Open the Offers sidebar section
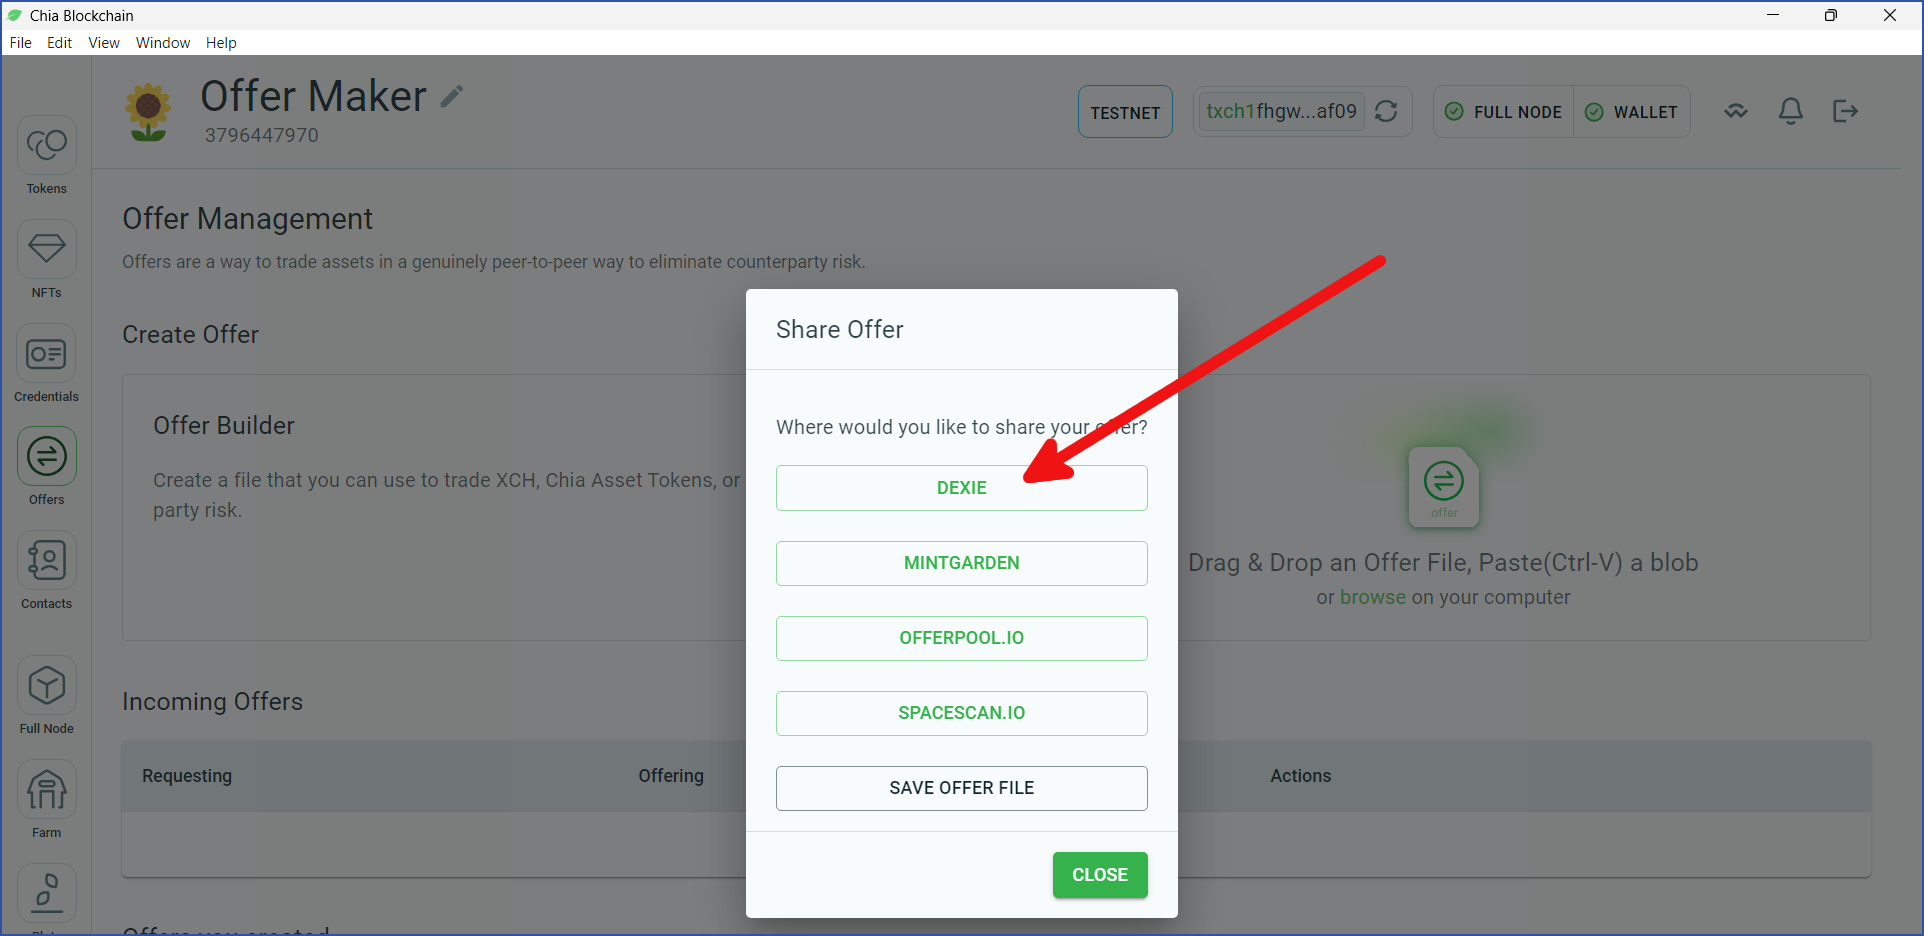The height and width of the screenshot is (936, 1924). tap(46, 467)
